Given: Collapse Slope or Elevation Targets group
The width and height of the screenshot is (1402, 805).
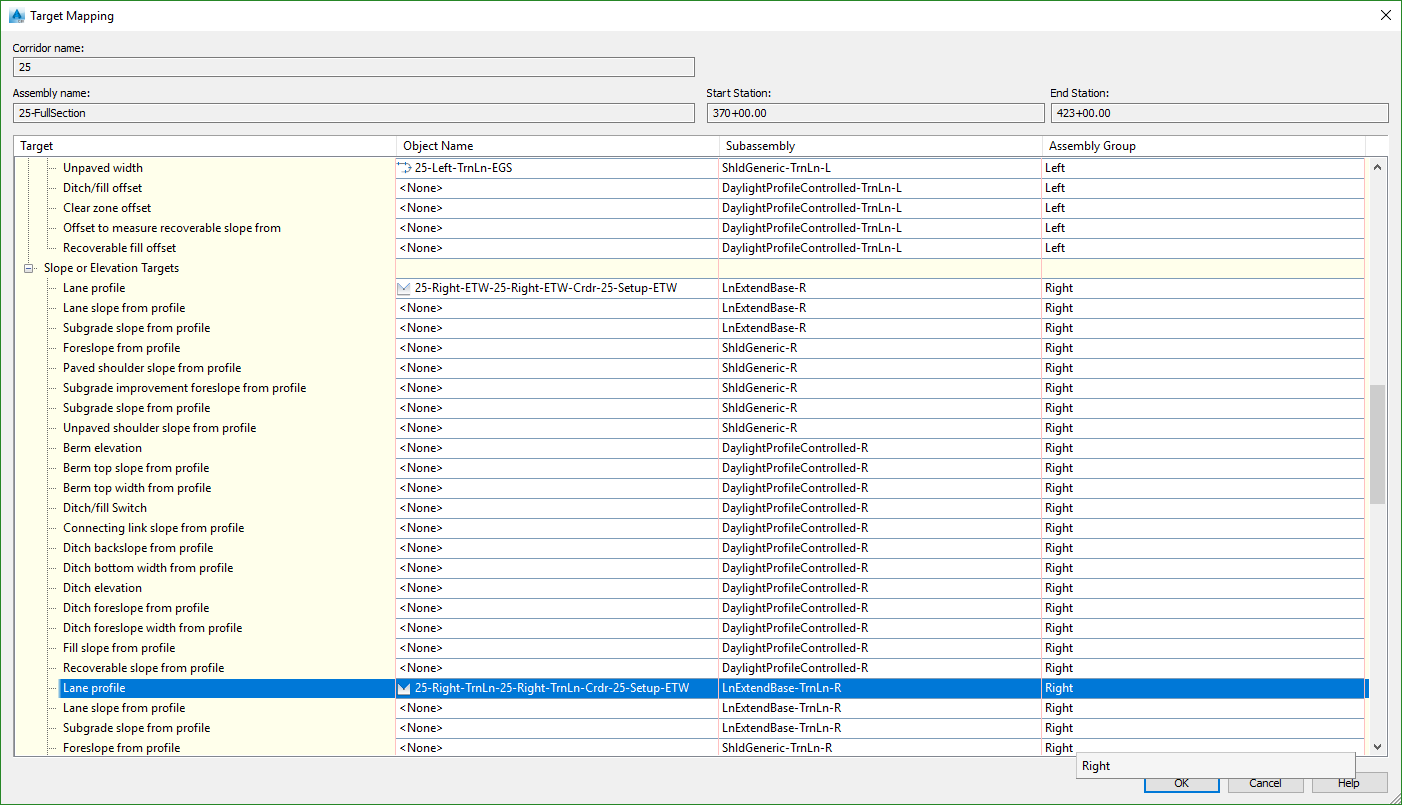Looking at the screenshot, I should [x=31, y=268].
